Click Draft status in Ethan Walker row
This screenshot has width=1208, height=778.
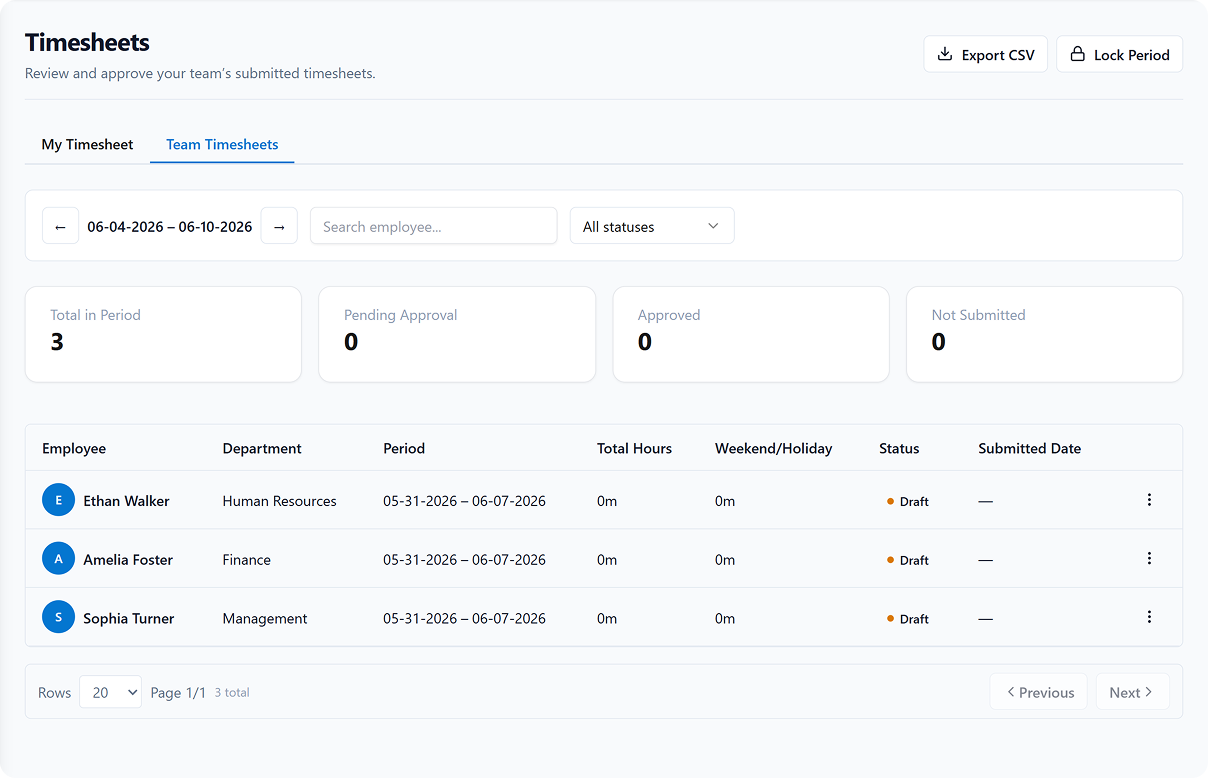[x=908, y=501]
